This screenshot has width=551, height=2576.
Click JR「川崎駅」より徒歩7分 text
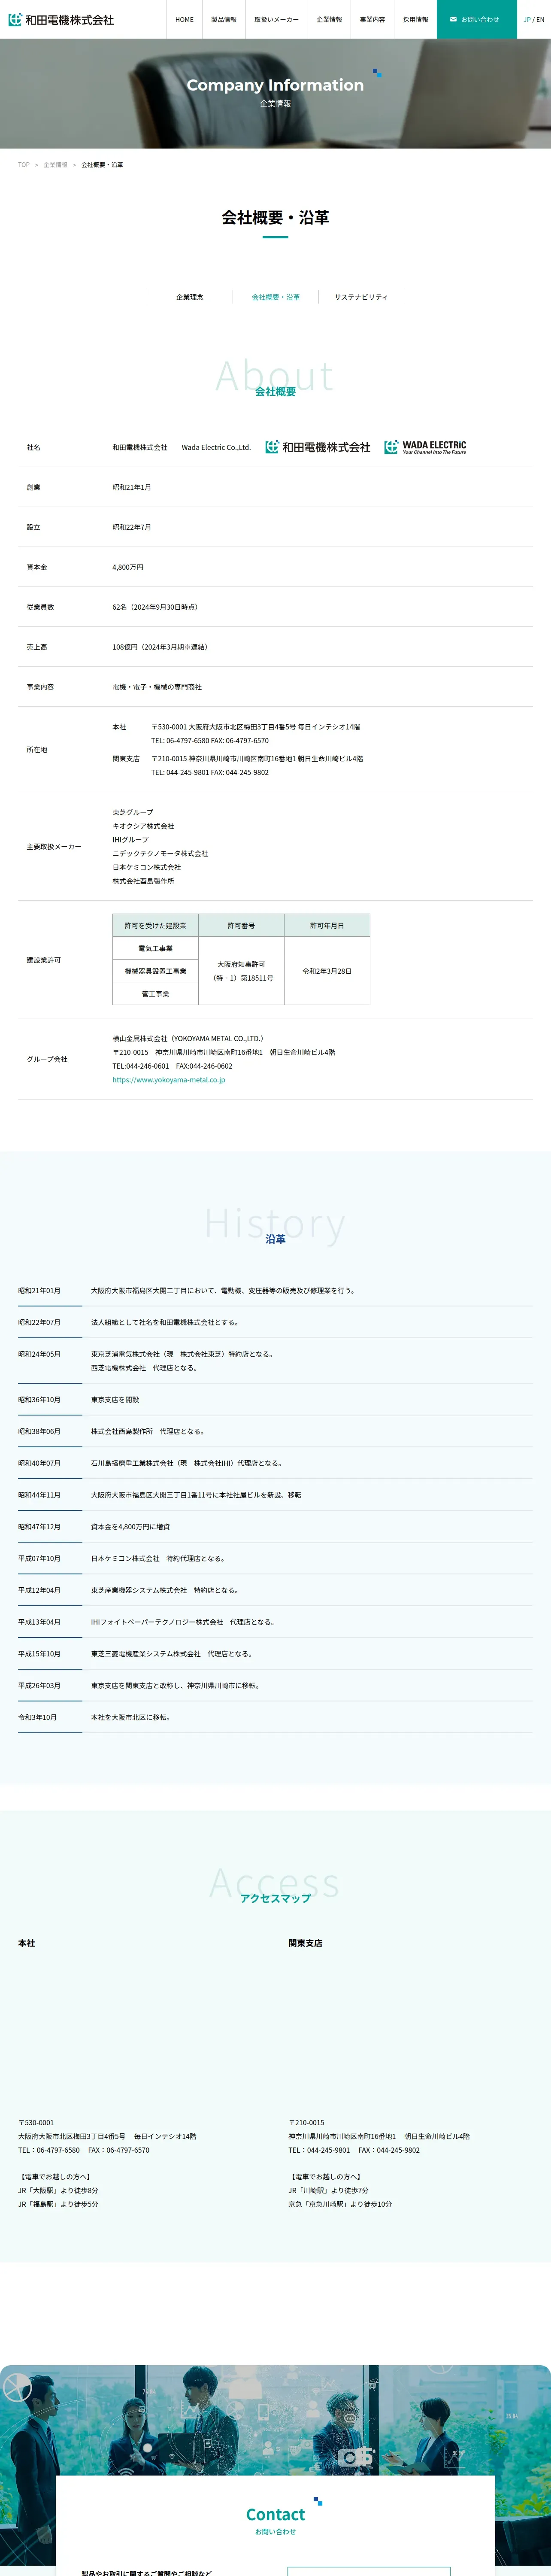pyautogui.click(x=328, y=2190)
